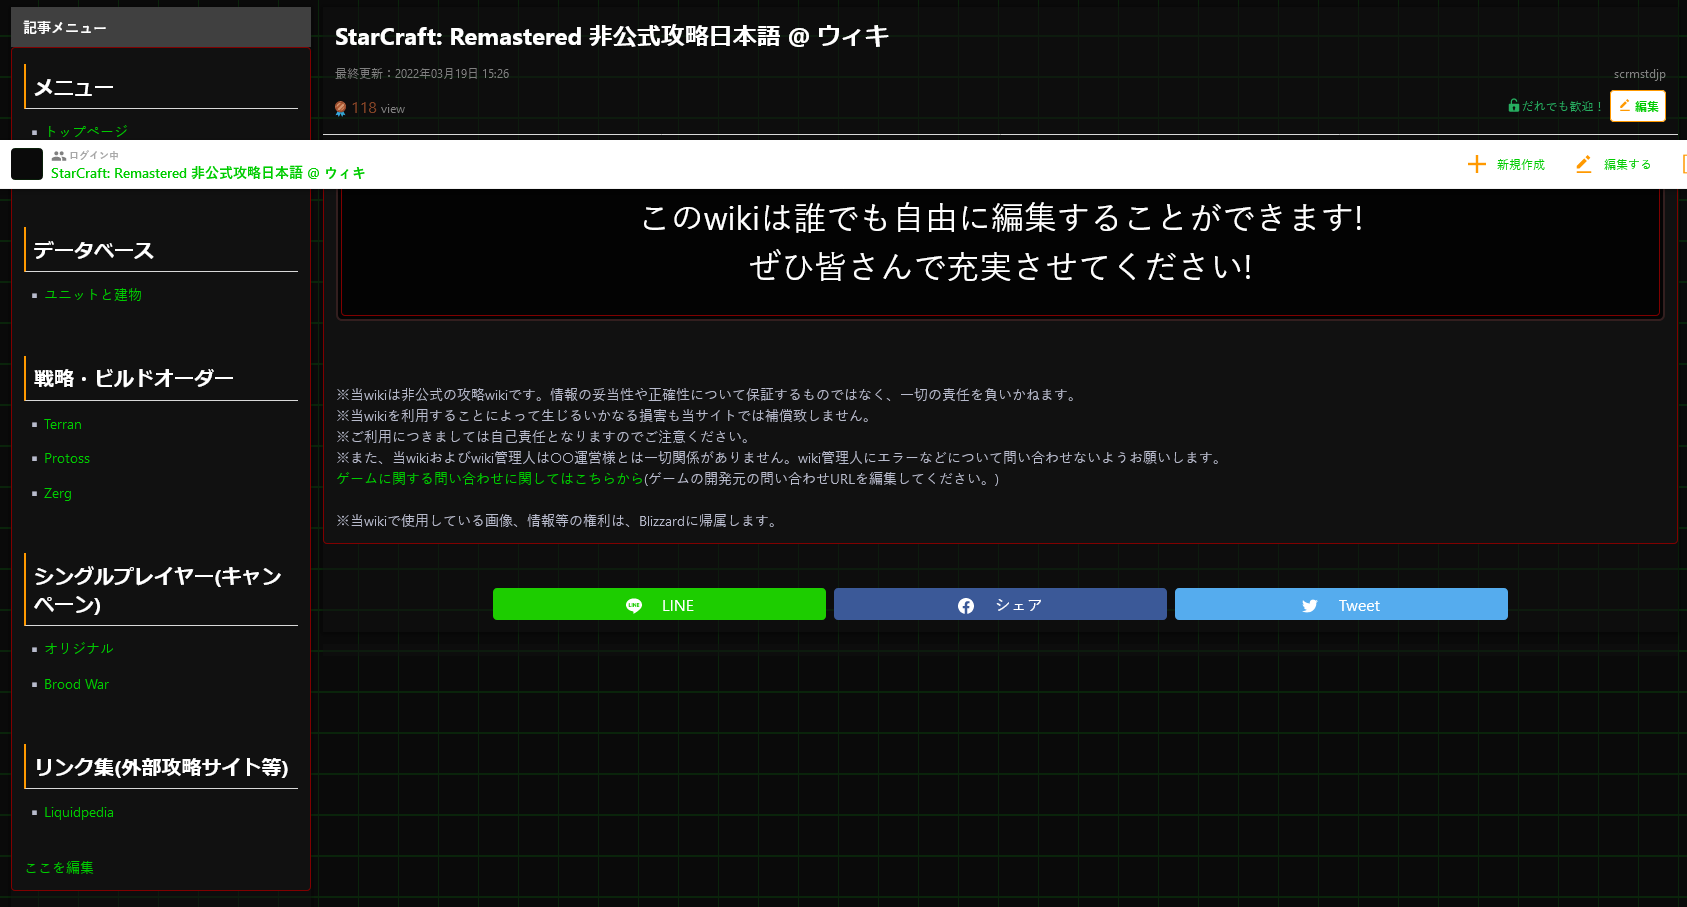Open the Zerg strategy page
This screenshot has height=907, width=1687.
(58, 493)
